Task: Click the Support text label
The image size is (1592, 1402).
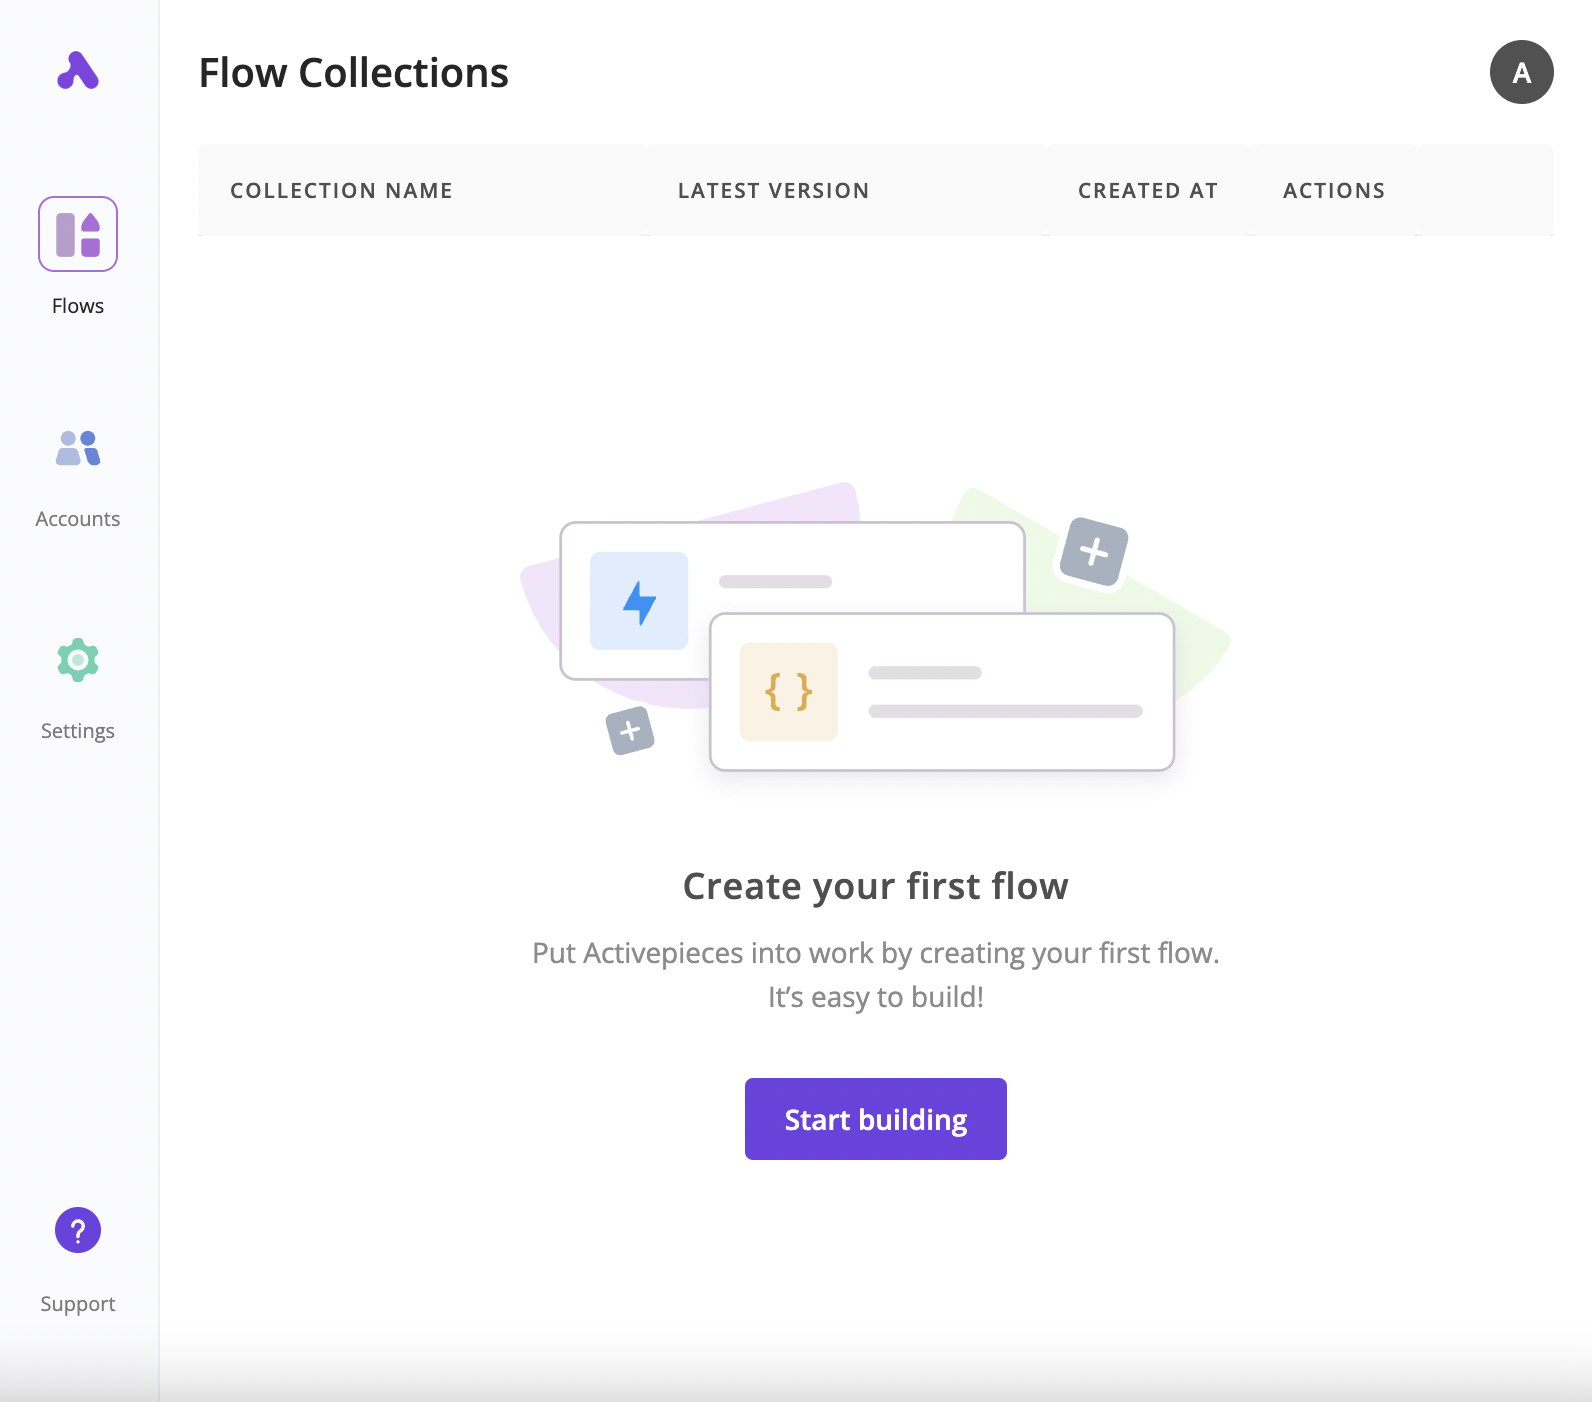Action: tap(78, 1304)
